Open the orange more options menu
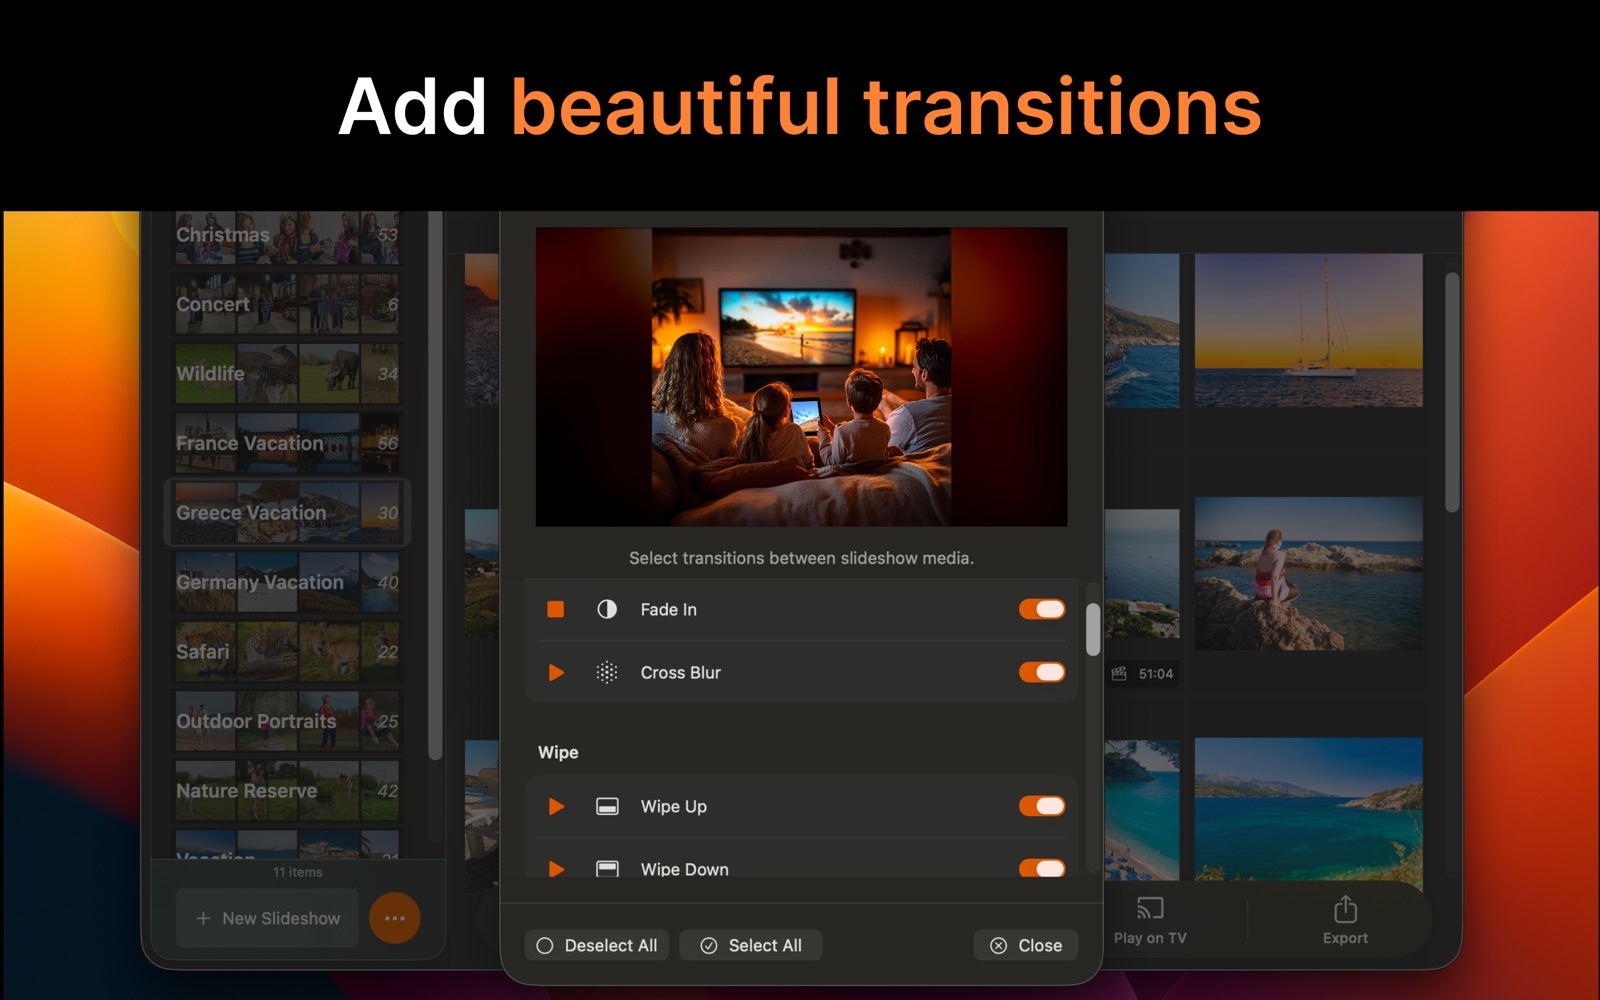The width and height of the screenshot is (1600, 1000). [x=395, y=918]
